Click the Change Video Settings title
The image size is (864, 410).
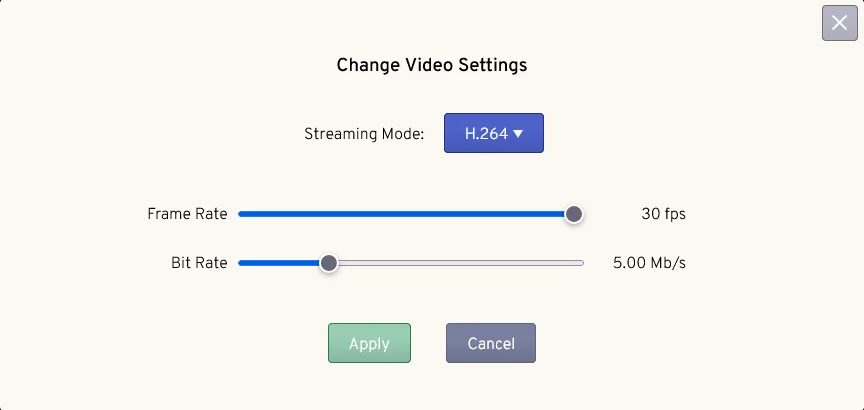431,65
